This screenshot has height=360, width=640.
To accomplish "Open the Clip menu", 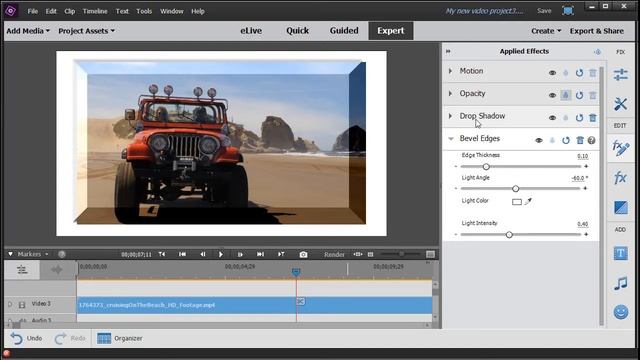I will [69, 11].
